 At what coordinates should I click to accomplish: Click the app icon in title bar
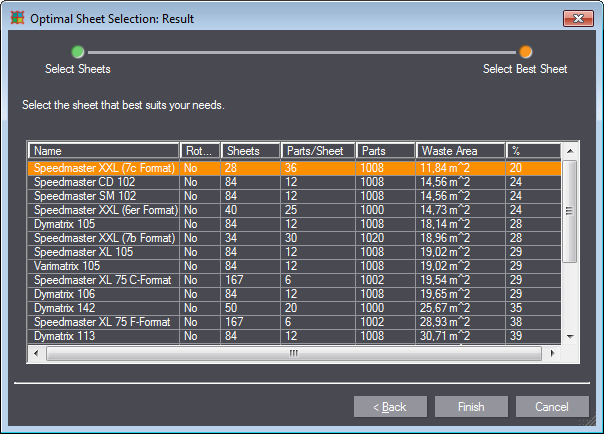pyautogui.click(x=17, y=18)
